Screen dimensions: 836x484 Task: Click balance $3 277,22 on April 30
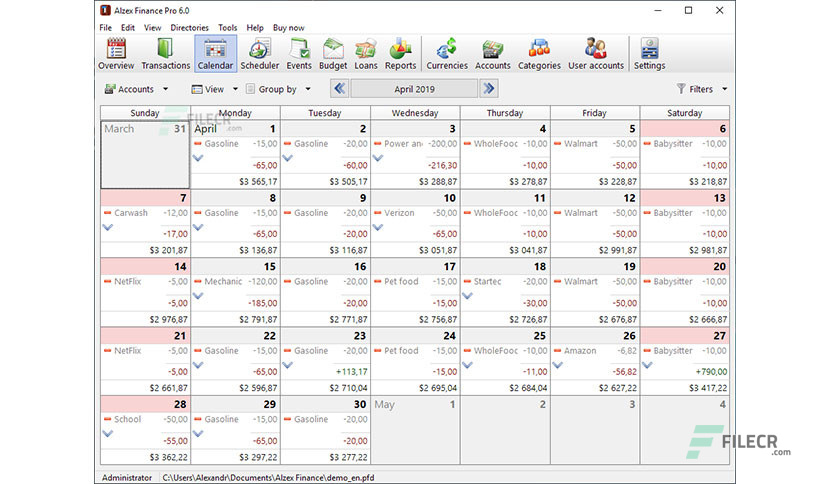tap(348, 457)
